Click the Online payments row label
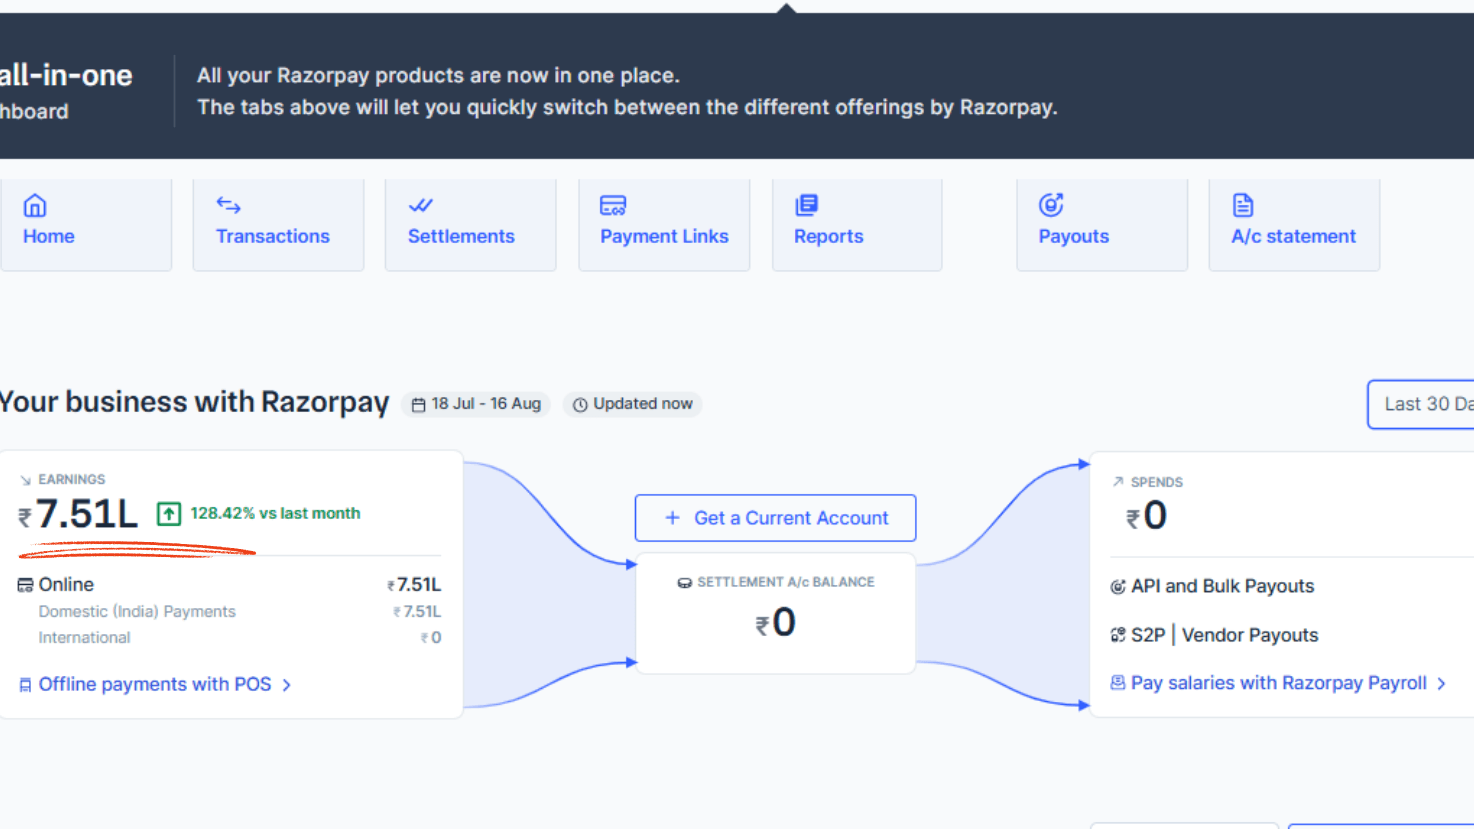The width and height of the screenshot is (1474, 829). coord(66,585)
